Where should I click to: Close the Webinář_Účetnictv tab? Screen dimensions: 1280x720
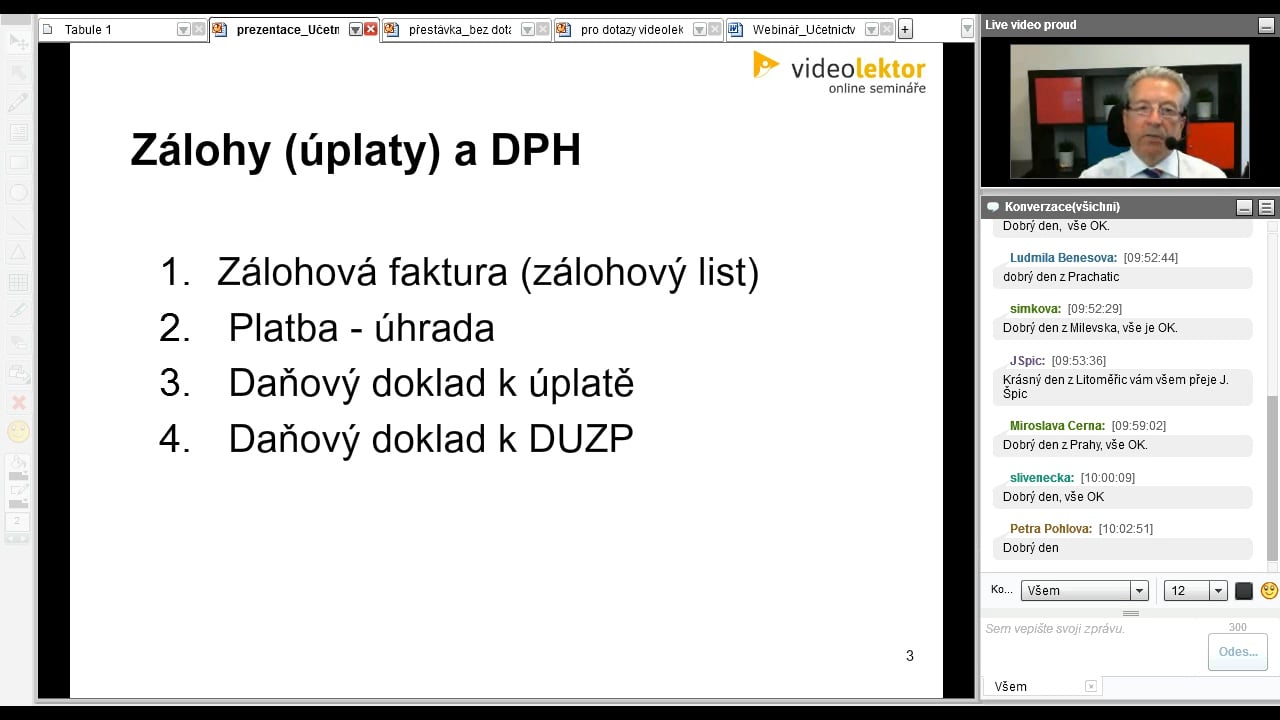[887, 30]
